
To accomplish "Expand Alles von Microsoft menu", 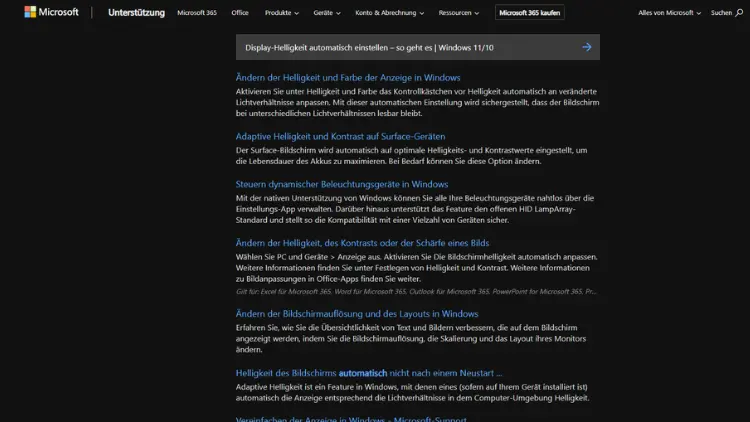I will point(669,13).
